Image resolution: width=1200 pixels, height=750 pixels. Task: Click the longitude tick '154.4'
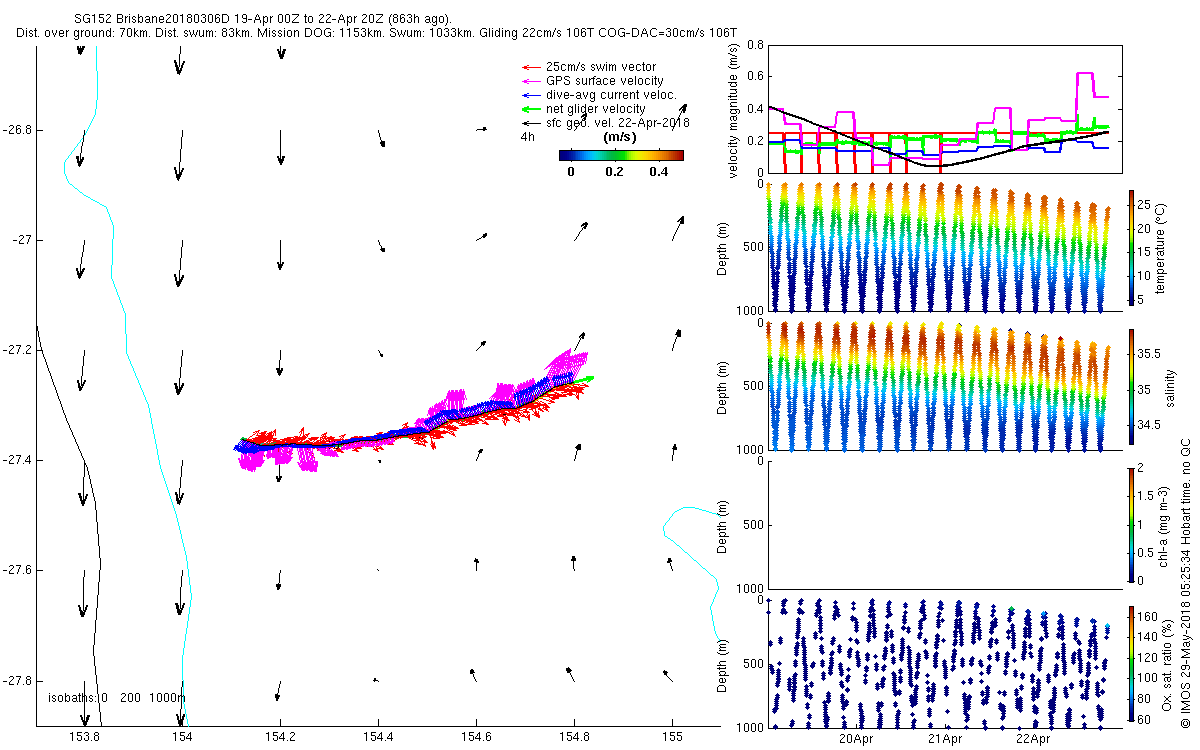click(379, 737)
